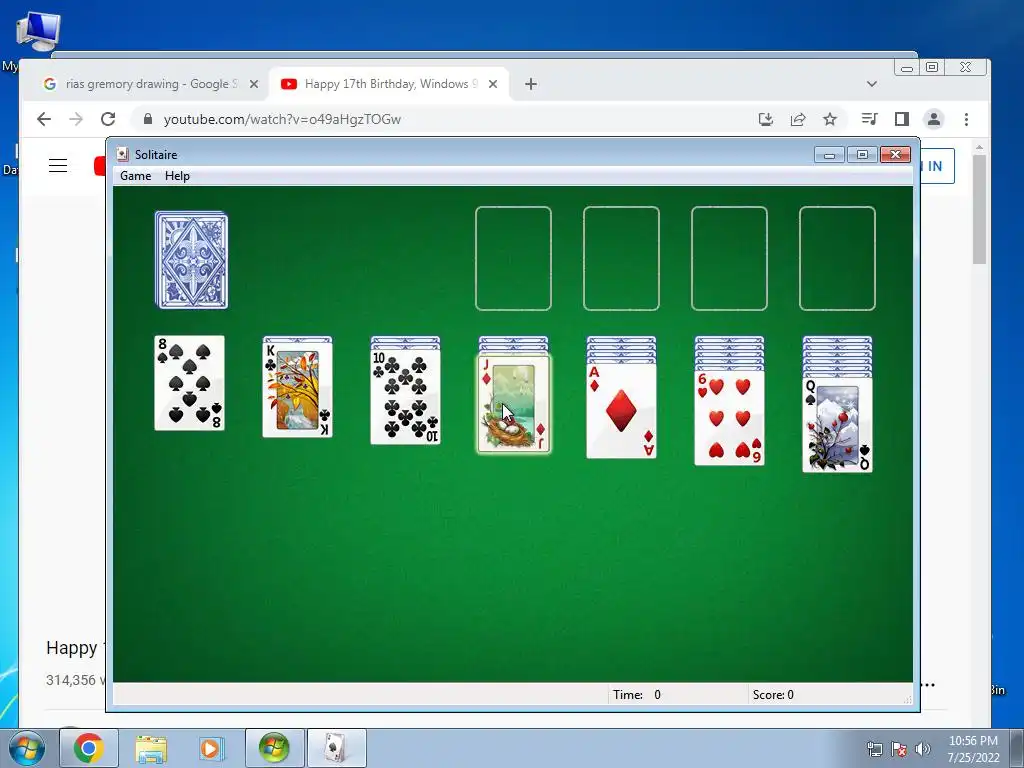Image resolution: width=1024 pixels, height=768 pixels.
Task: Open the YouTube hamburger guide menu
Action: [58, 165]
